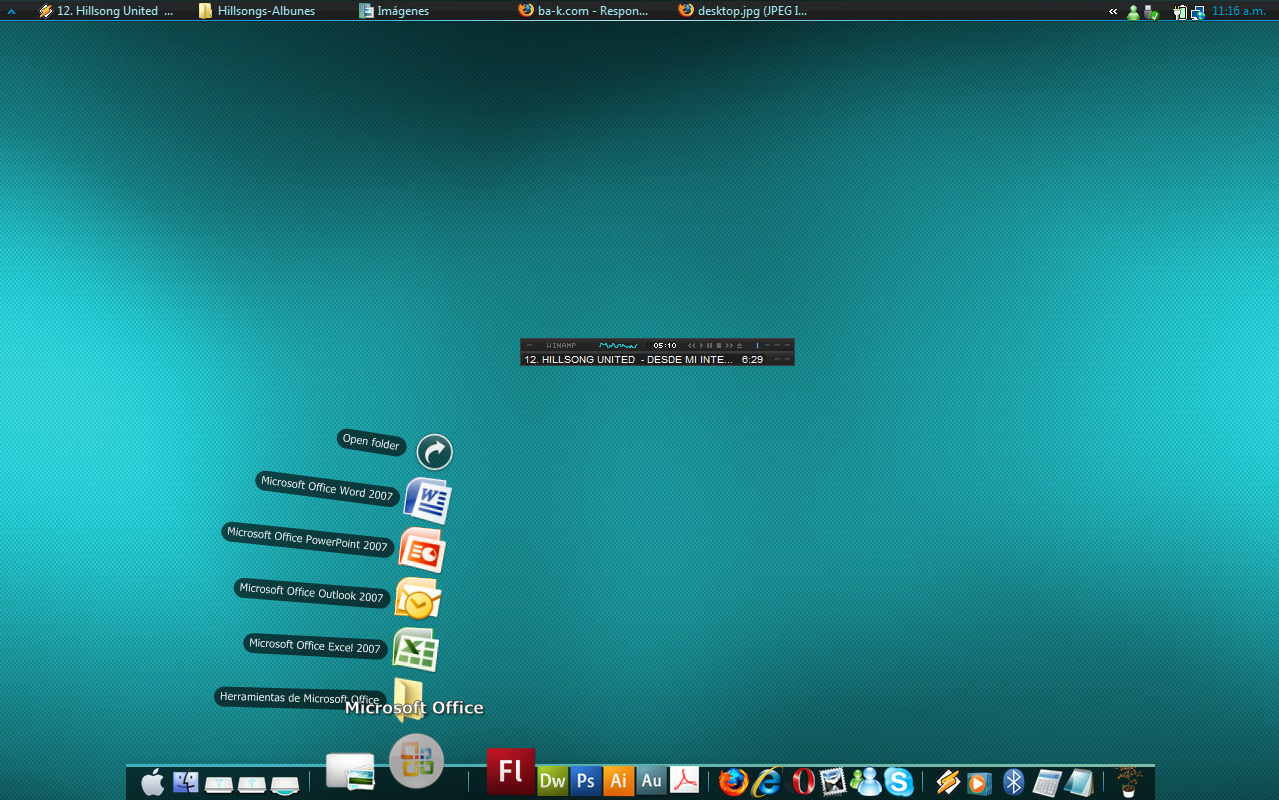Click the WINAMP title label

tap(561, 345)
